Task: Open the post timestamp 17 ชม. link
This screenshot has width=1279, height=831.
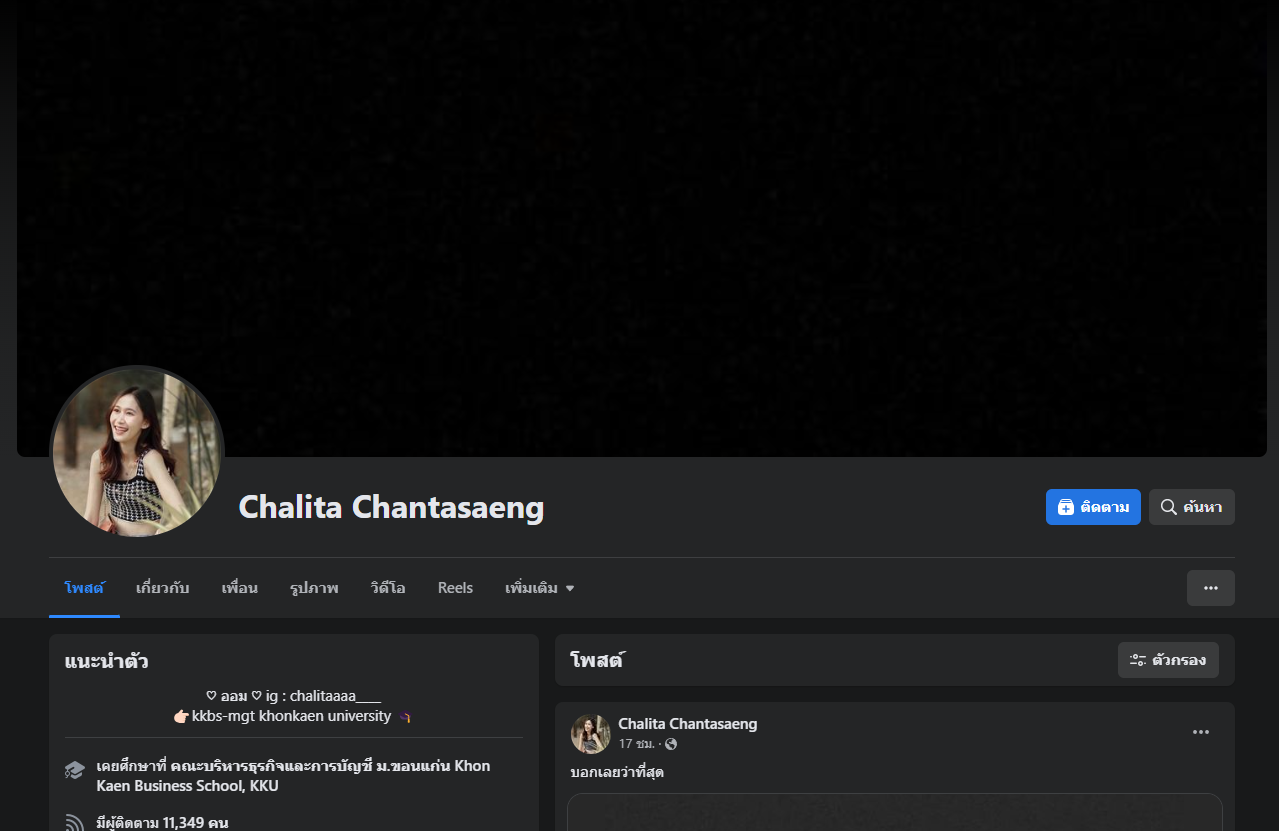Action: tap(636, 744)
